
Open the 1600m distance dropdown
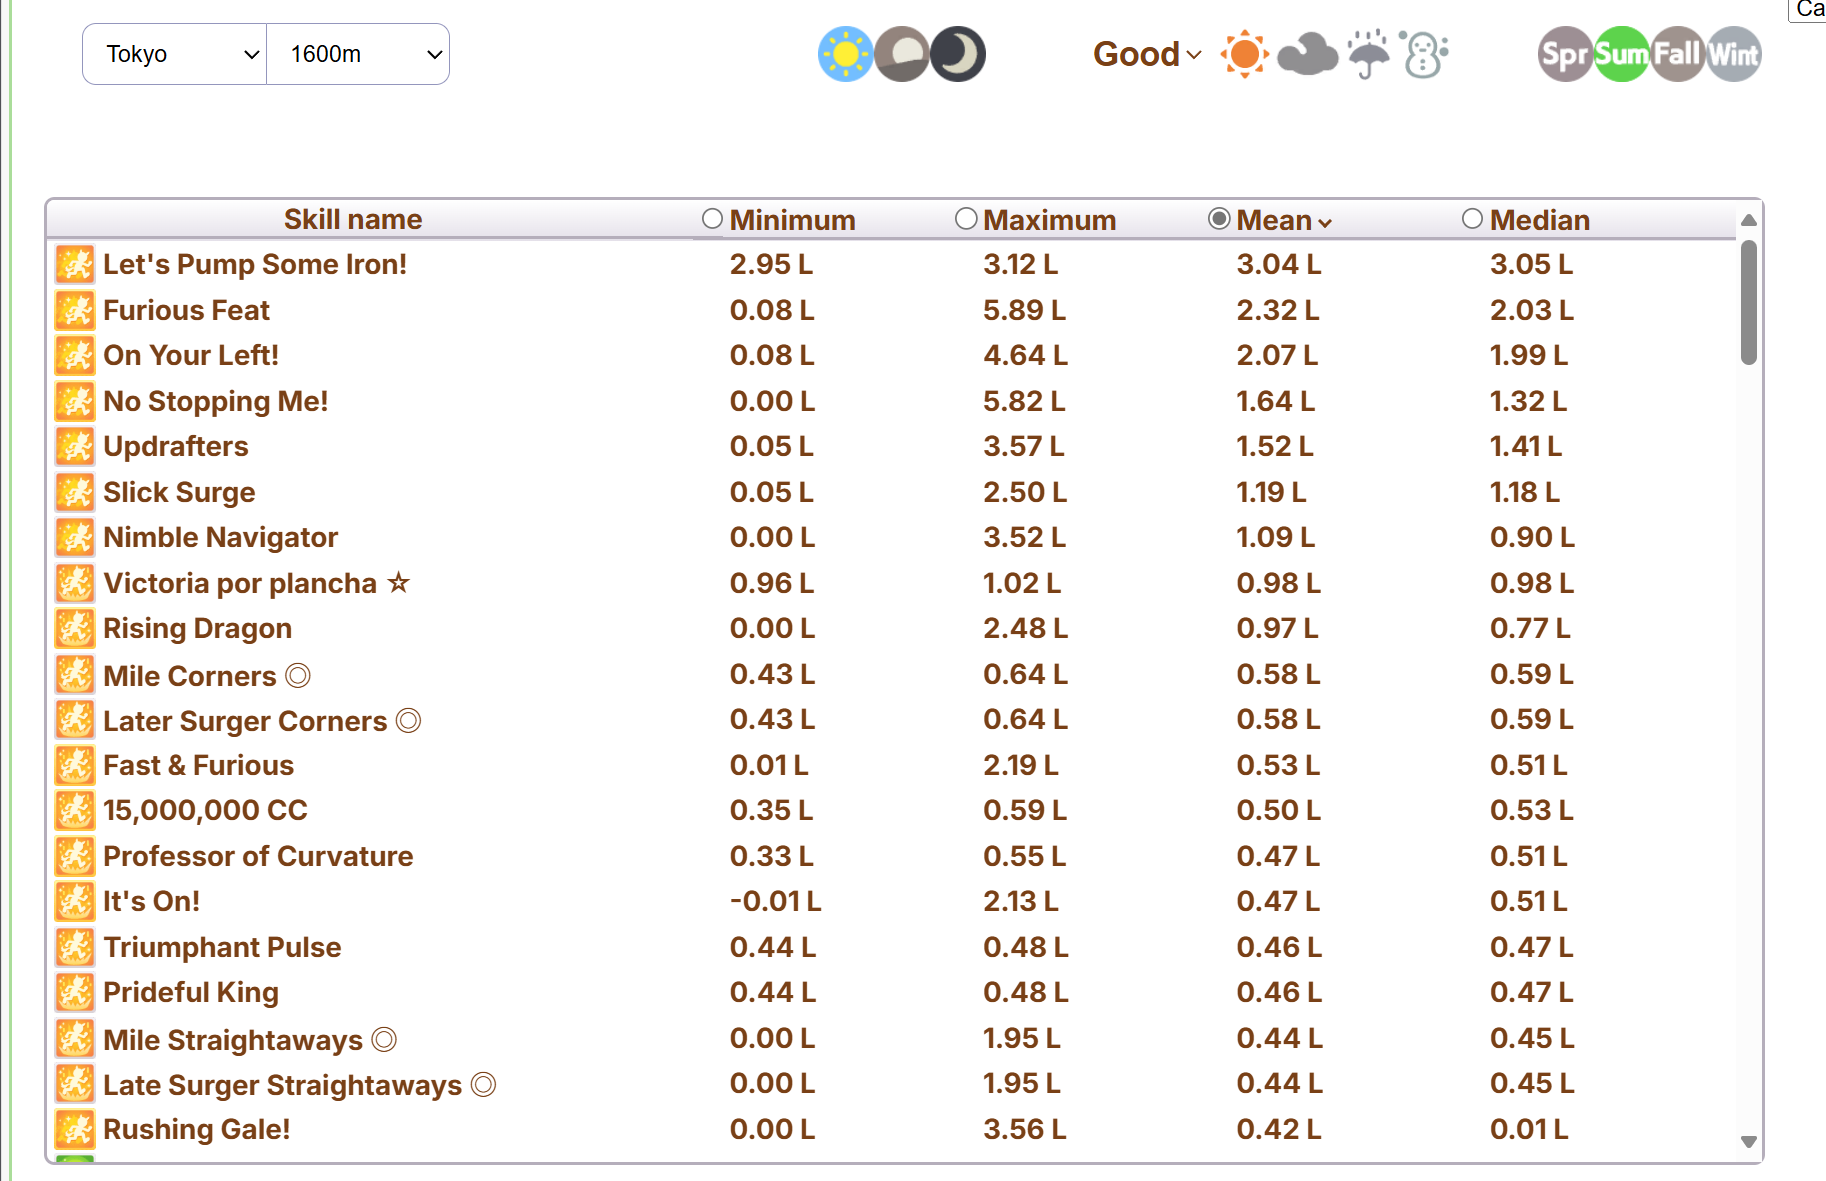click(358, 54)
